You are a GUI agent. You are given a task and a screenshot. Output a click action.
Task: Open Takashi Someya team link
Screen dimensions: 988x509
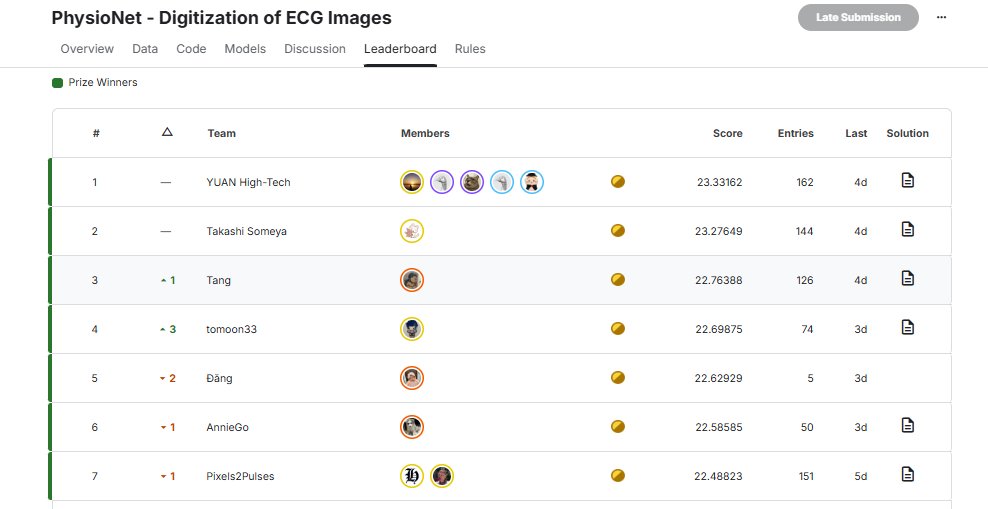pos(246,231)
